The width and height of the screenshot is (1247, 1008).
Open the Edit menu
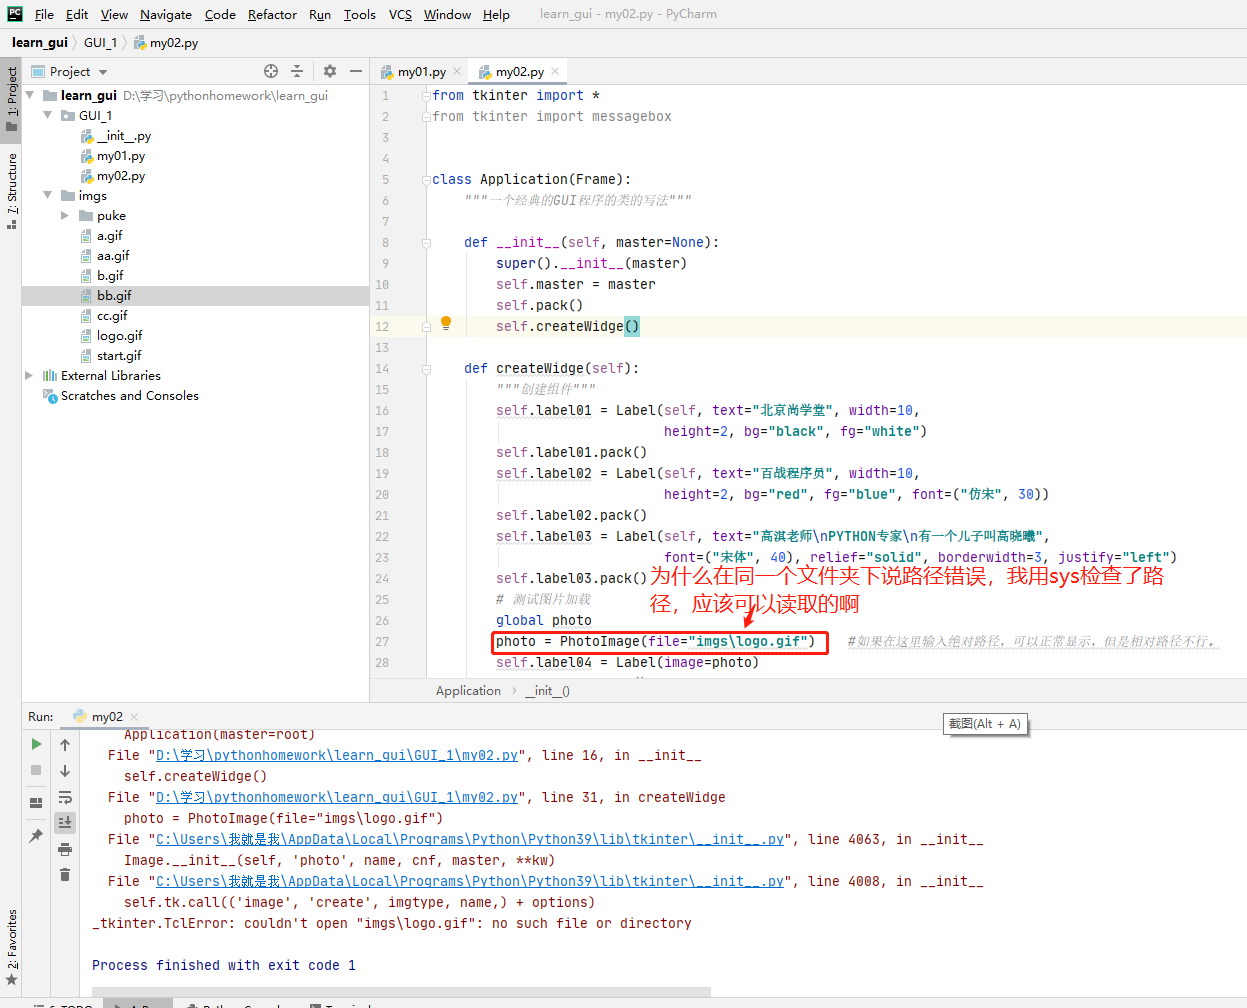click(x=77, y=14)
